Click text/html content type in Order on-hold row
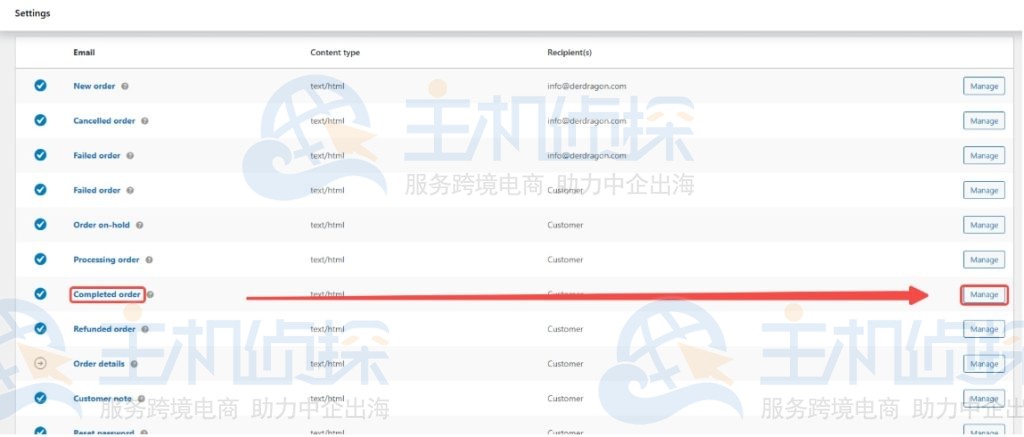Screen dimensions: 1024x437 click(327, 225)
